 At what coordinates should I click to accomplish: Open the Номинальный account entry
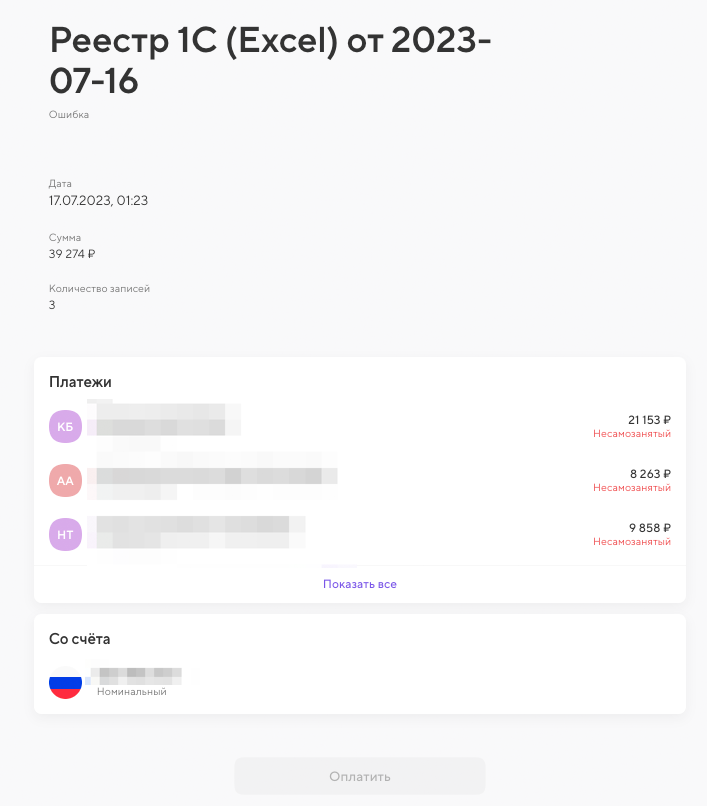click(x=132, y=691)
